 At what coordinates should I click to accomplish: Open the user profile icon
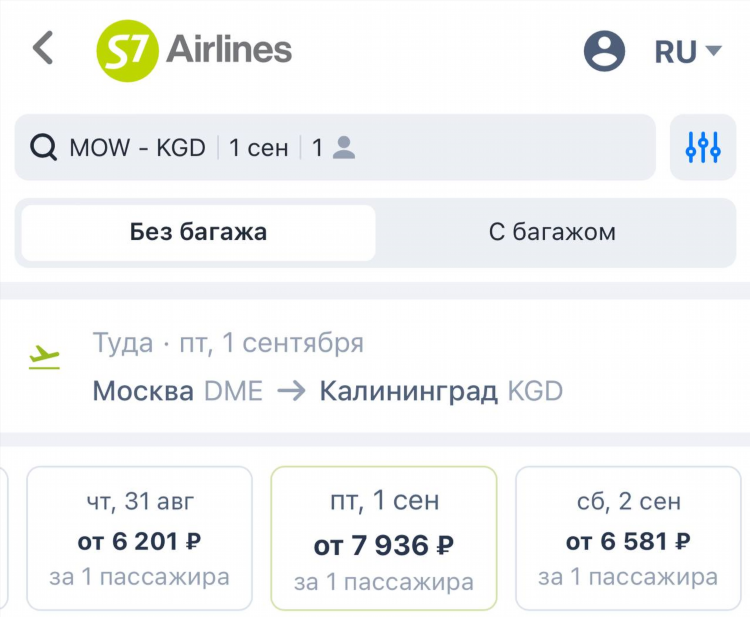click(604, 51)
